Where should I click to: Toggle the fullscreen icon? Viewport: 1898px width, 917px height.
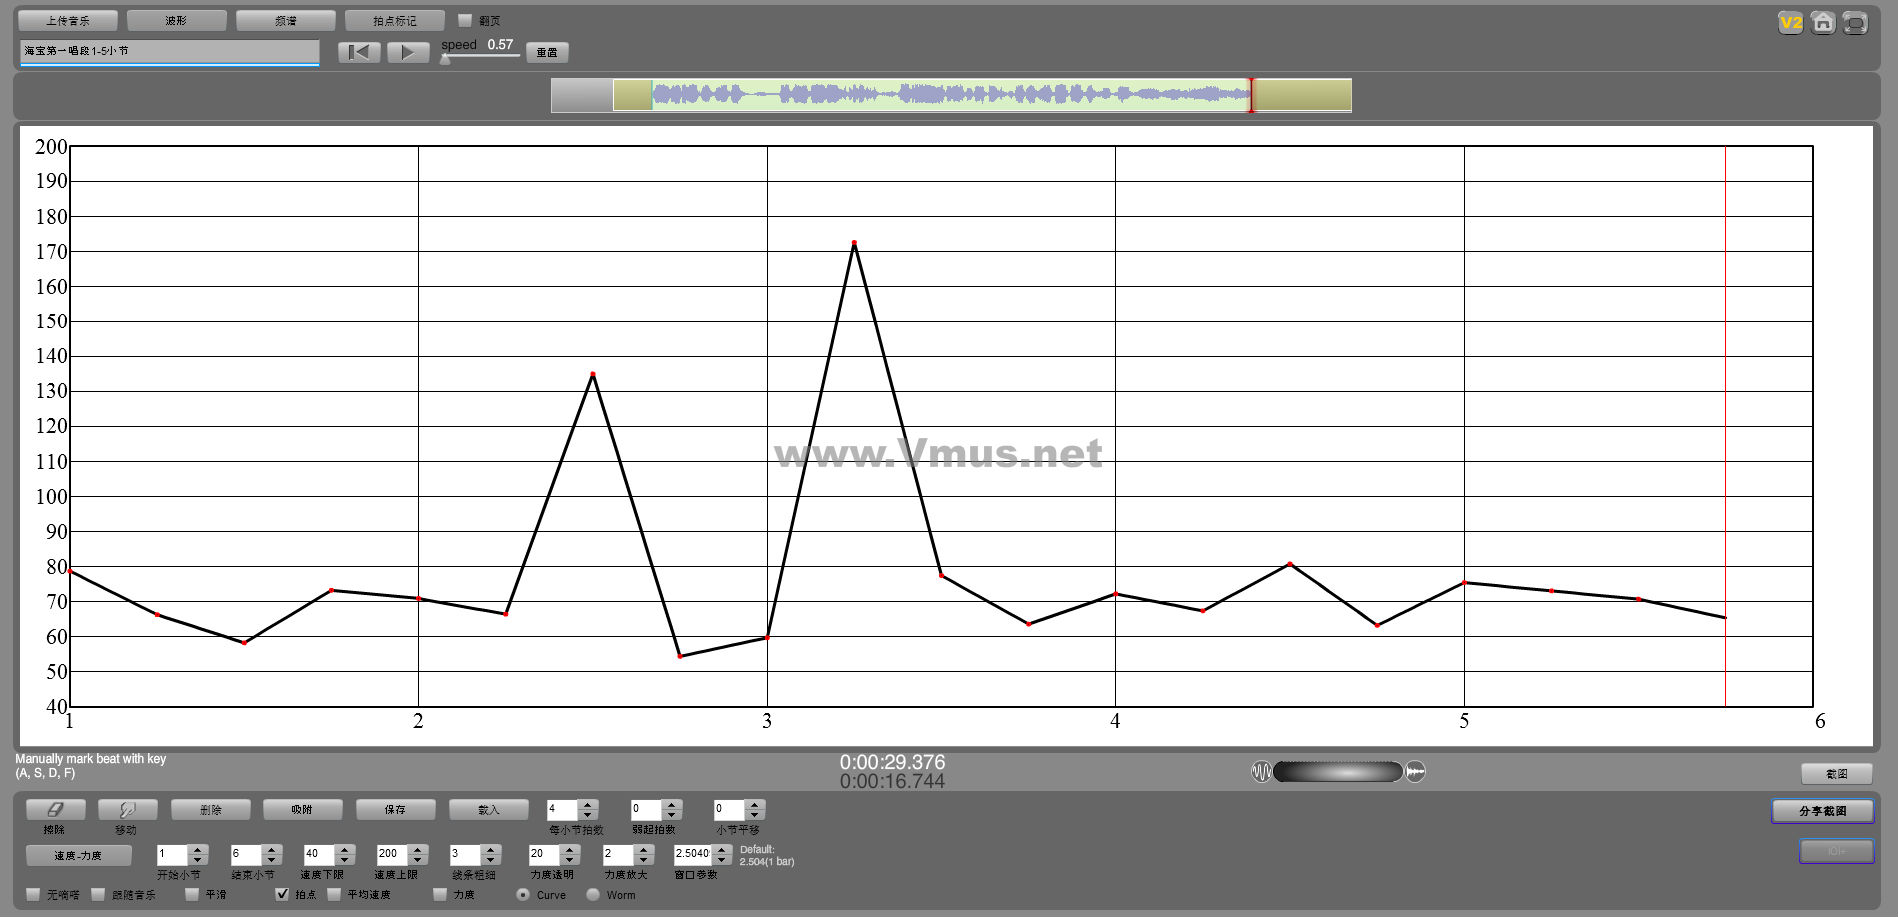(x=1855, y=23)
